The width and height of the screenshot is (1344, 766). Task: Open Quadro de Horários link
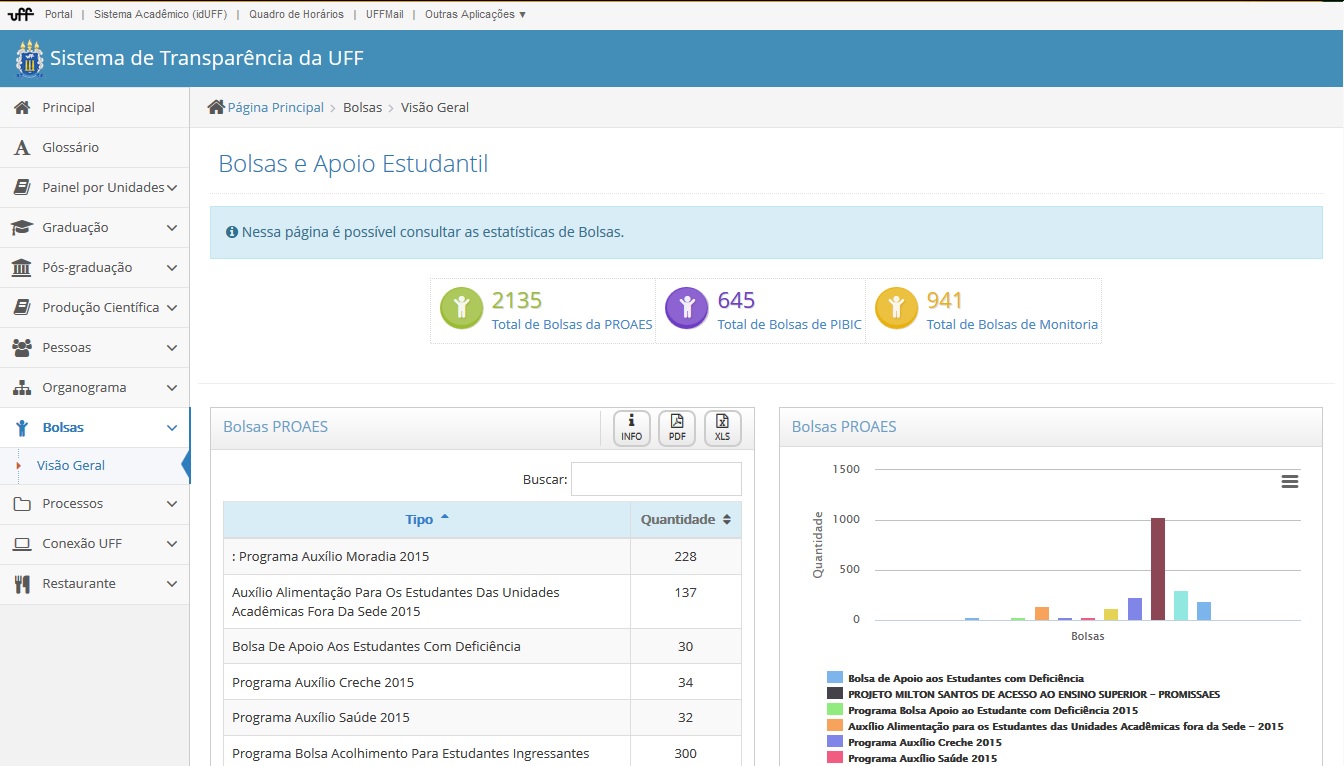click(x=296, y=14)
